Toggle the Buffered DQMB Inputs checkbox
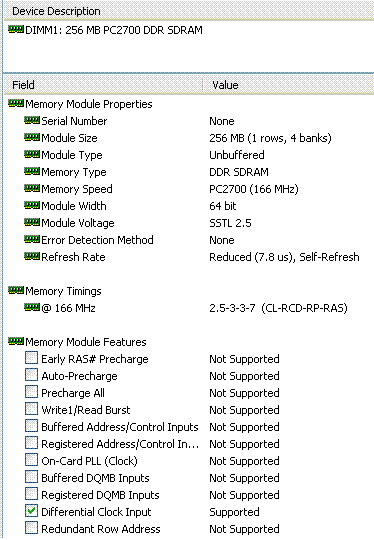The width and height of the screenshot is (374, 540). [x=31, y=477]
